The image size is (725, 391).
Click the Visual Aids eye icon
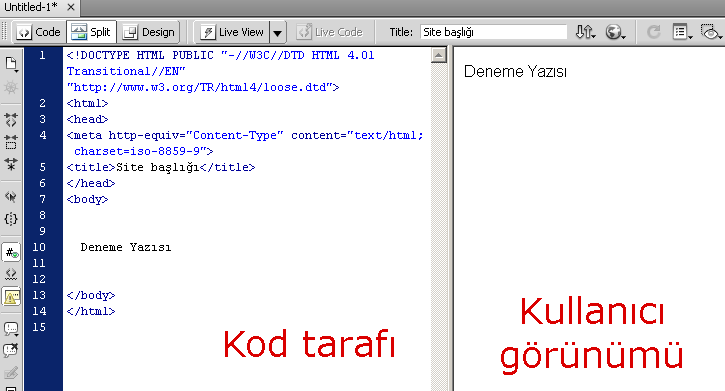[711, 32]
